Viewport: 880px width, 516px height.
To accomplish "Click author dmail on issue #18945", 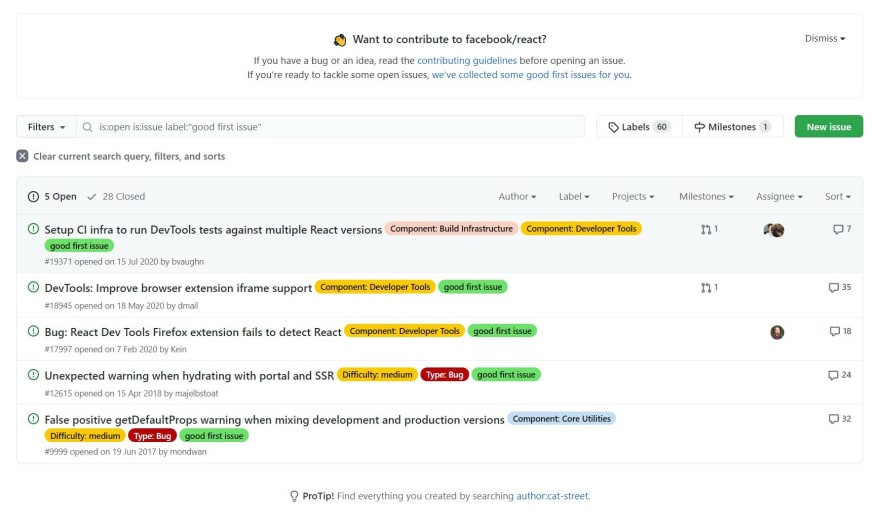I will tap(187, 305).
